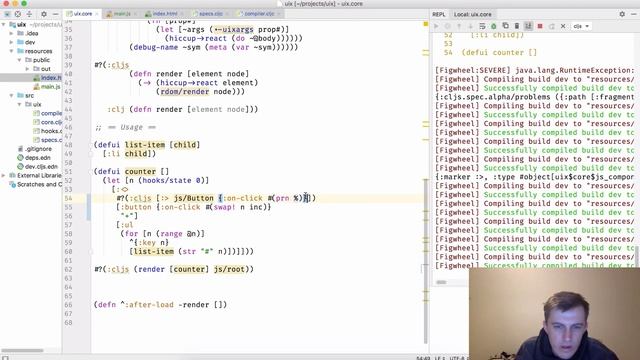640x360 pixels.
Task: Collapse the uix project root node
Action: [x=4, y=24]
